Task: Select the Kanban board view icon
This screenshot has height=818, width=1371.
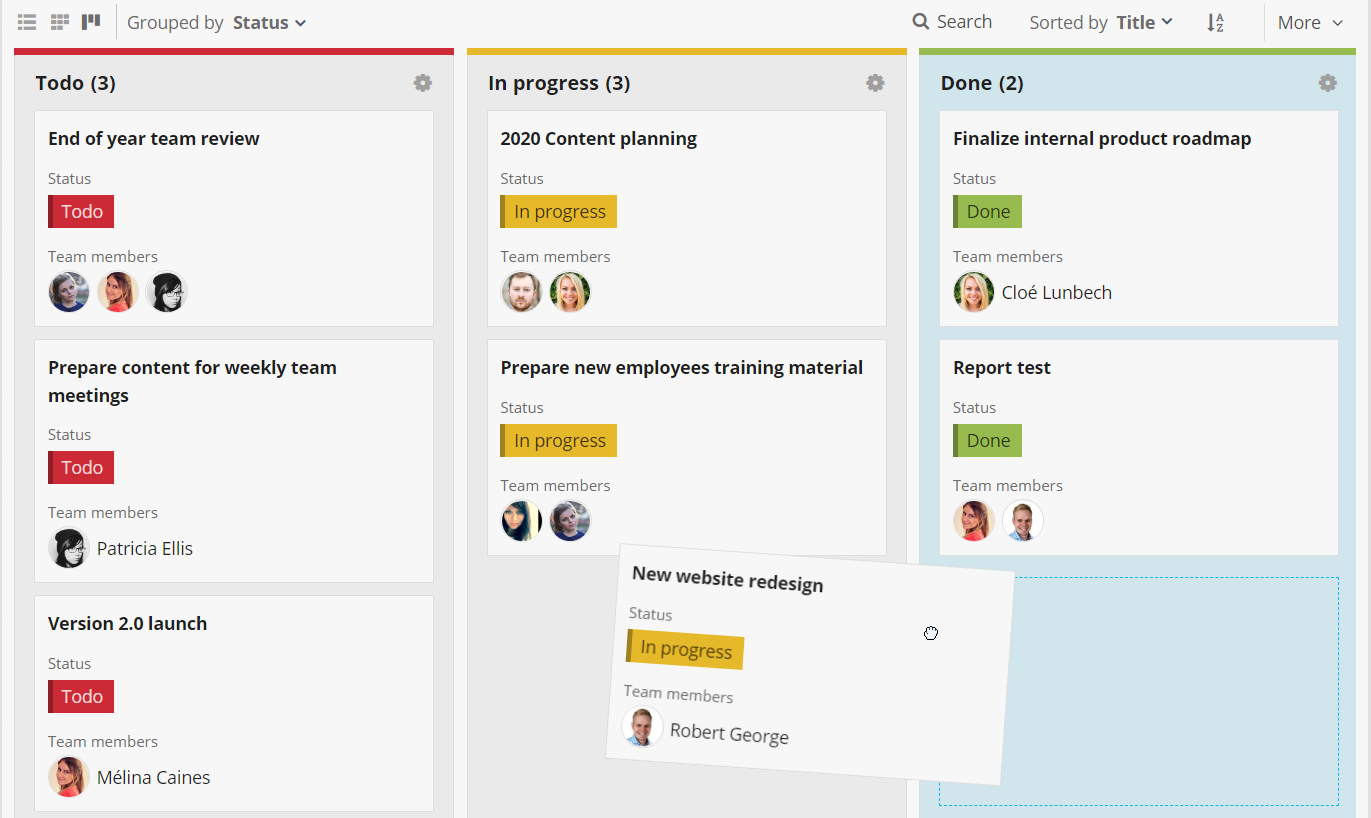Action: click(91, 22)
